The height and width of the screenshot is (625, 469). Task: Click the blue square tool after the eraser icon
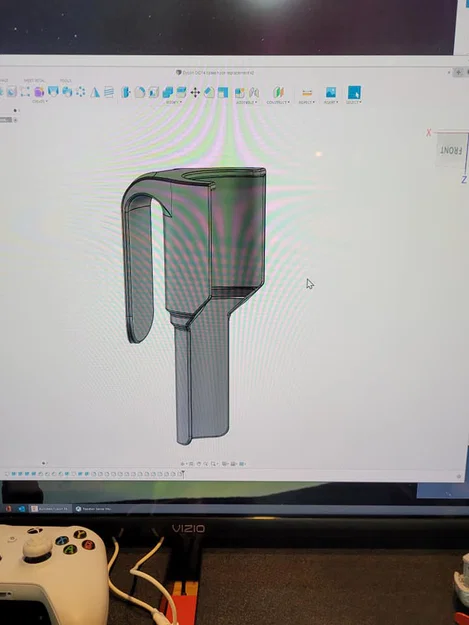click(223, 92)
